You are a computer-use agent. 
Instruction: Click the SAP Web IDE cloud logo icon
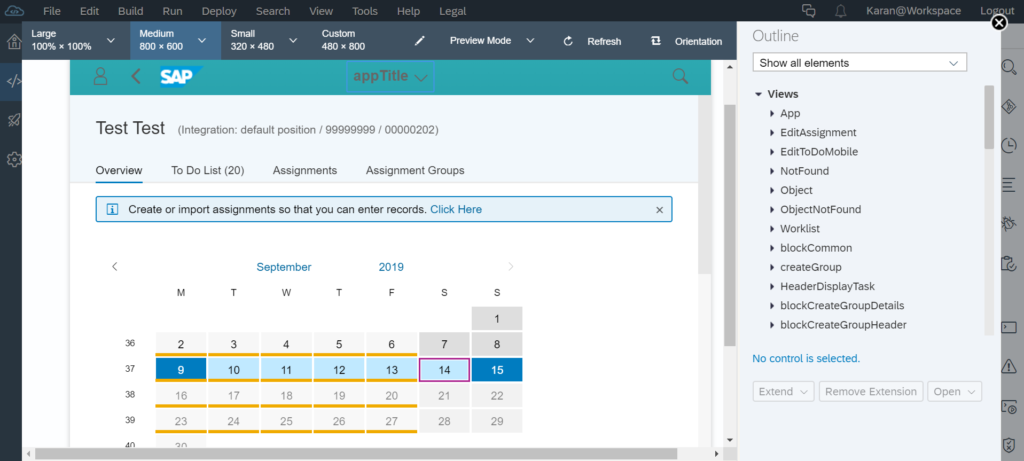[x=14, y=10]
